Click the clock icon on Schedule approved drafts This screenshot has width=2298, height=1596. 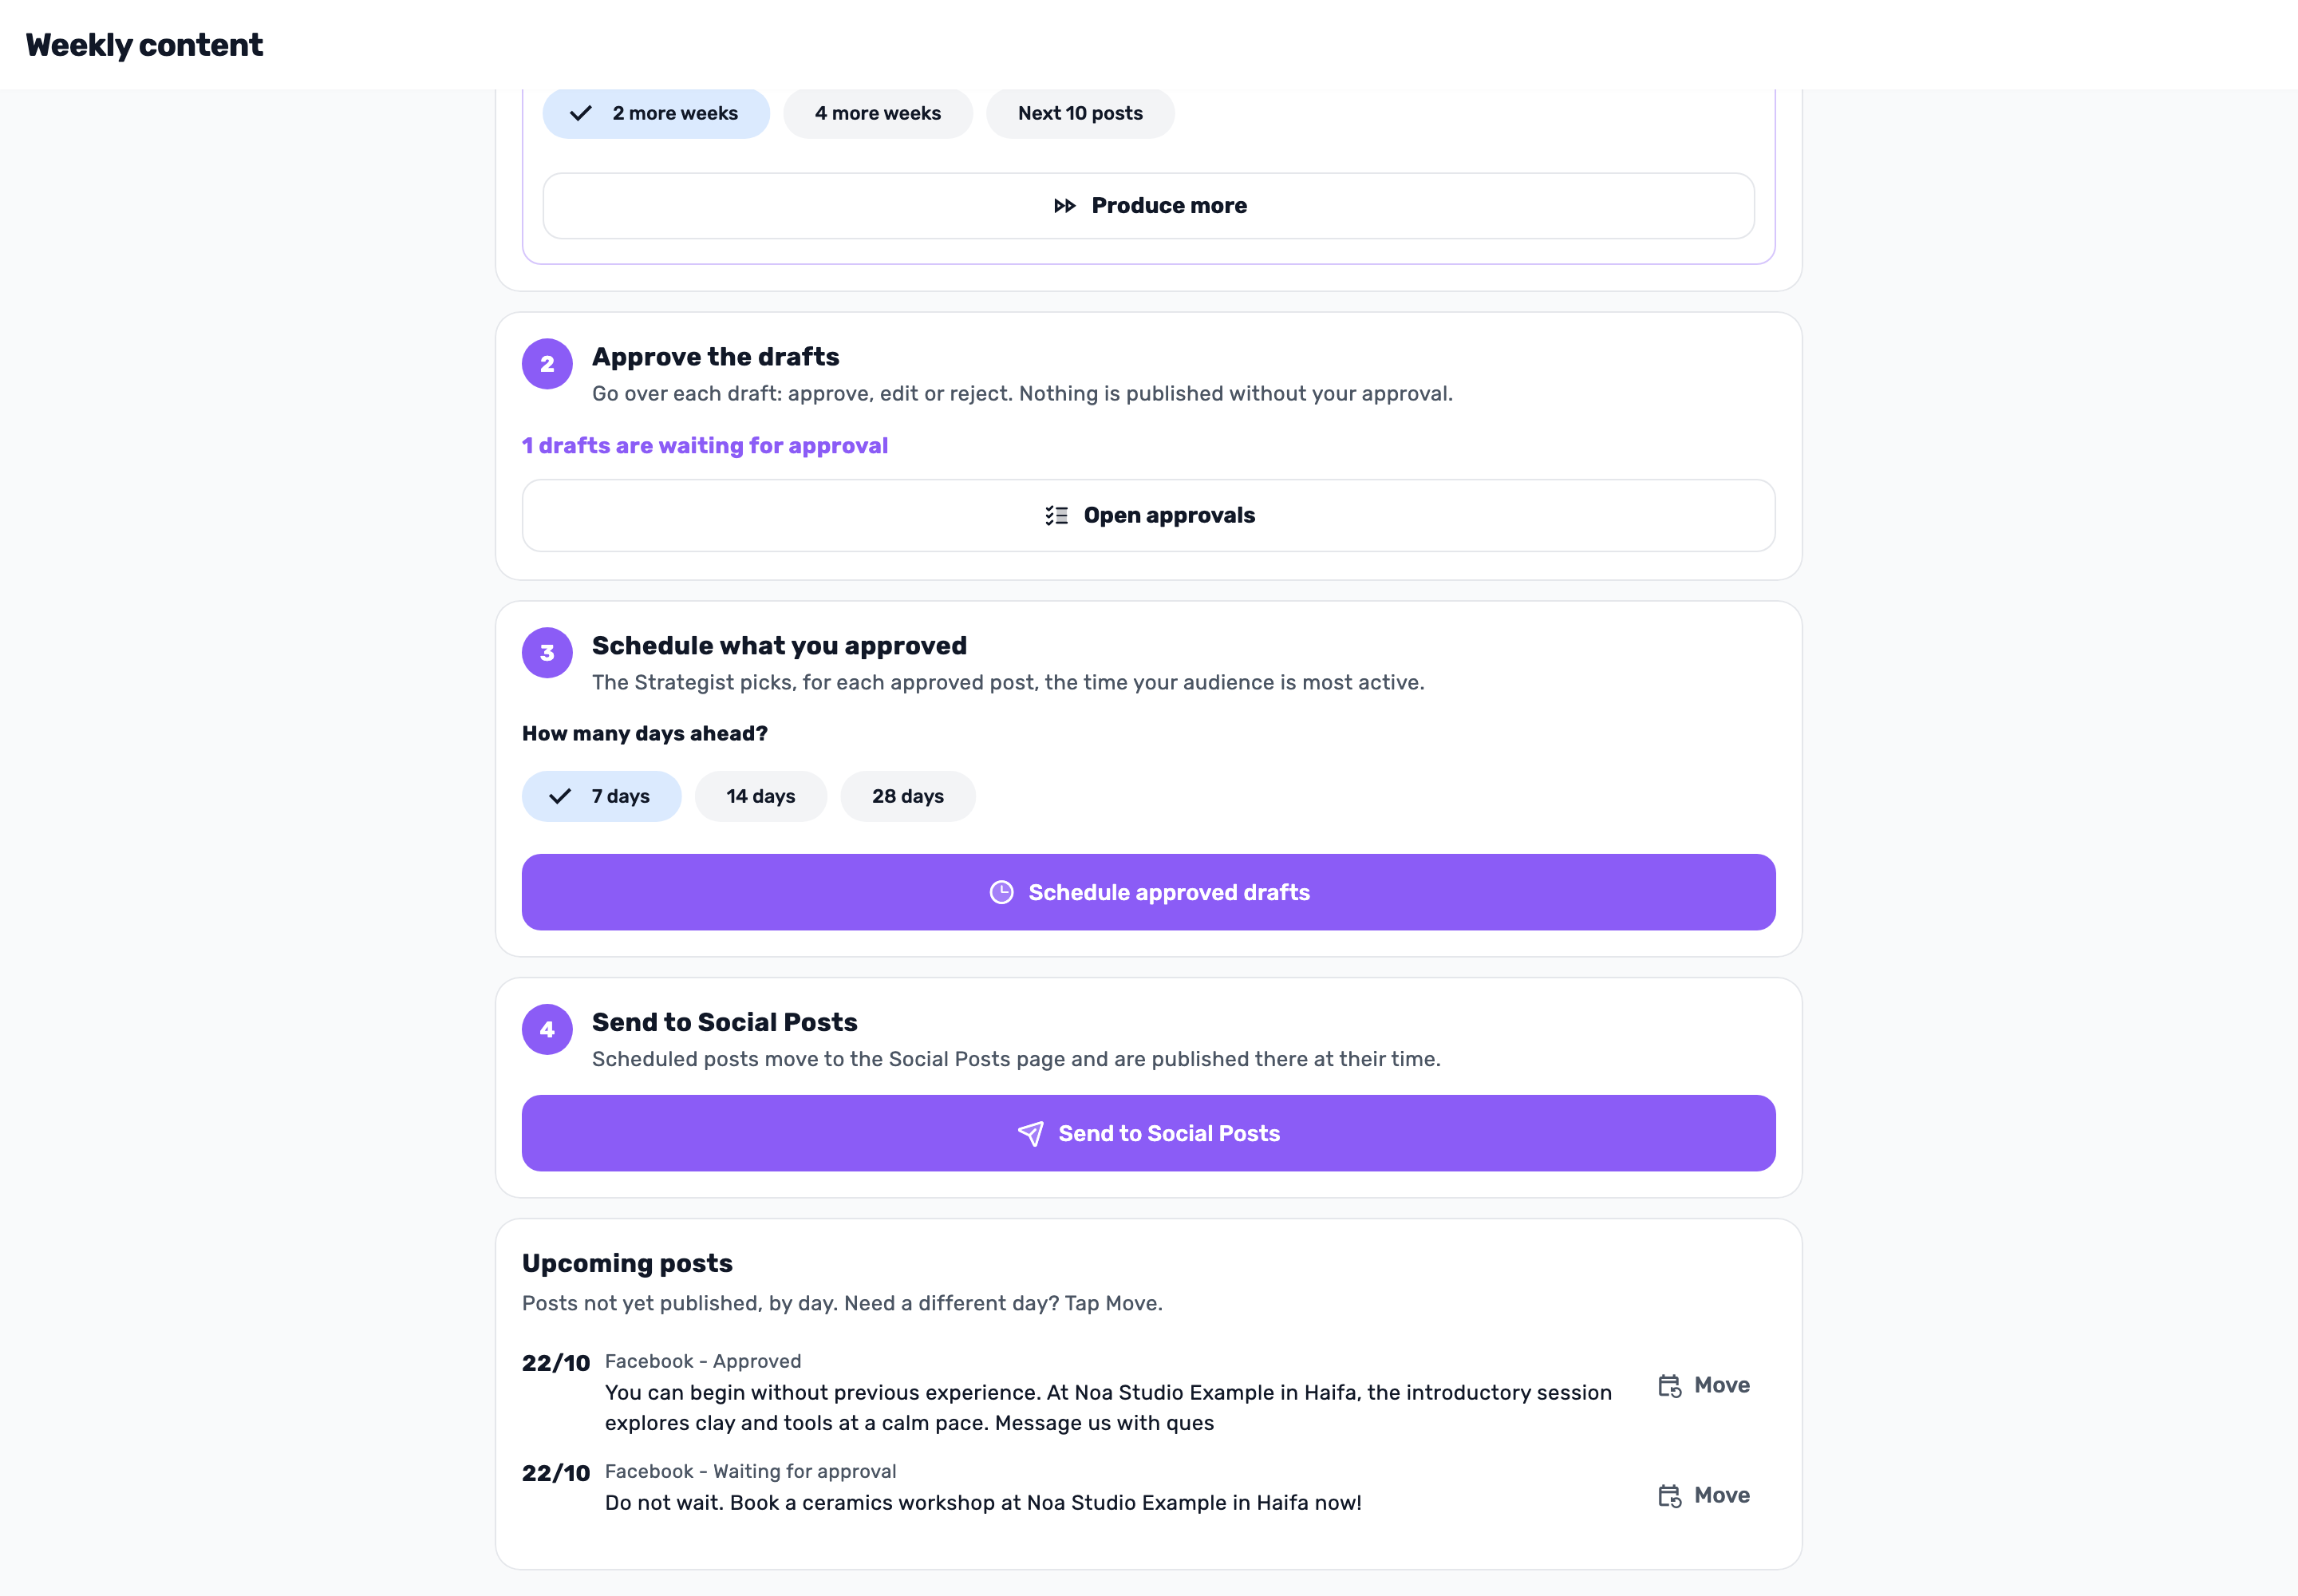1002,893
